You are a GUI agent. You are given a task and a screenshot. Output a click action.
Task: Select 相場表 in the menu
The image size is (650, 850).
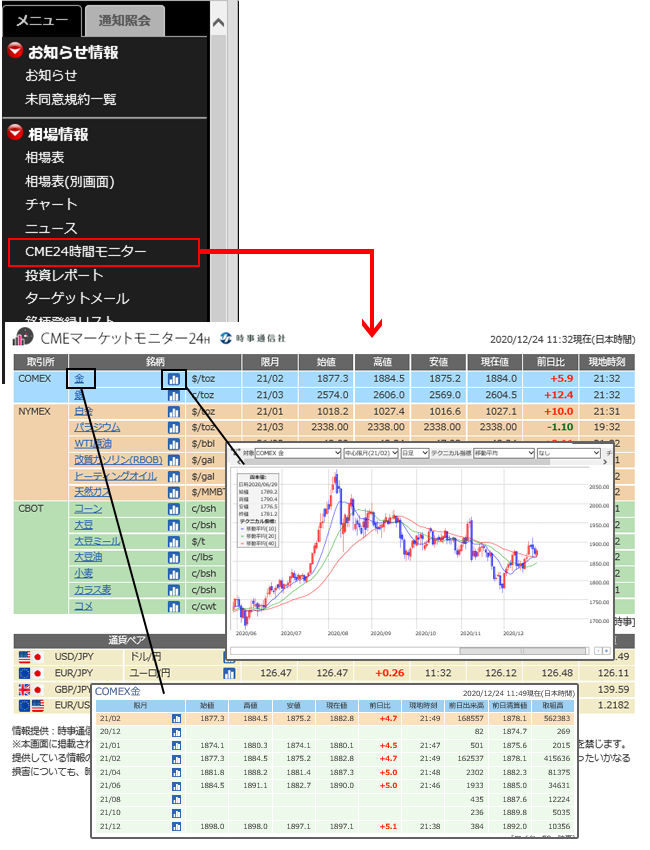point(44,158)
